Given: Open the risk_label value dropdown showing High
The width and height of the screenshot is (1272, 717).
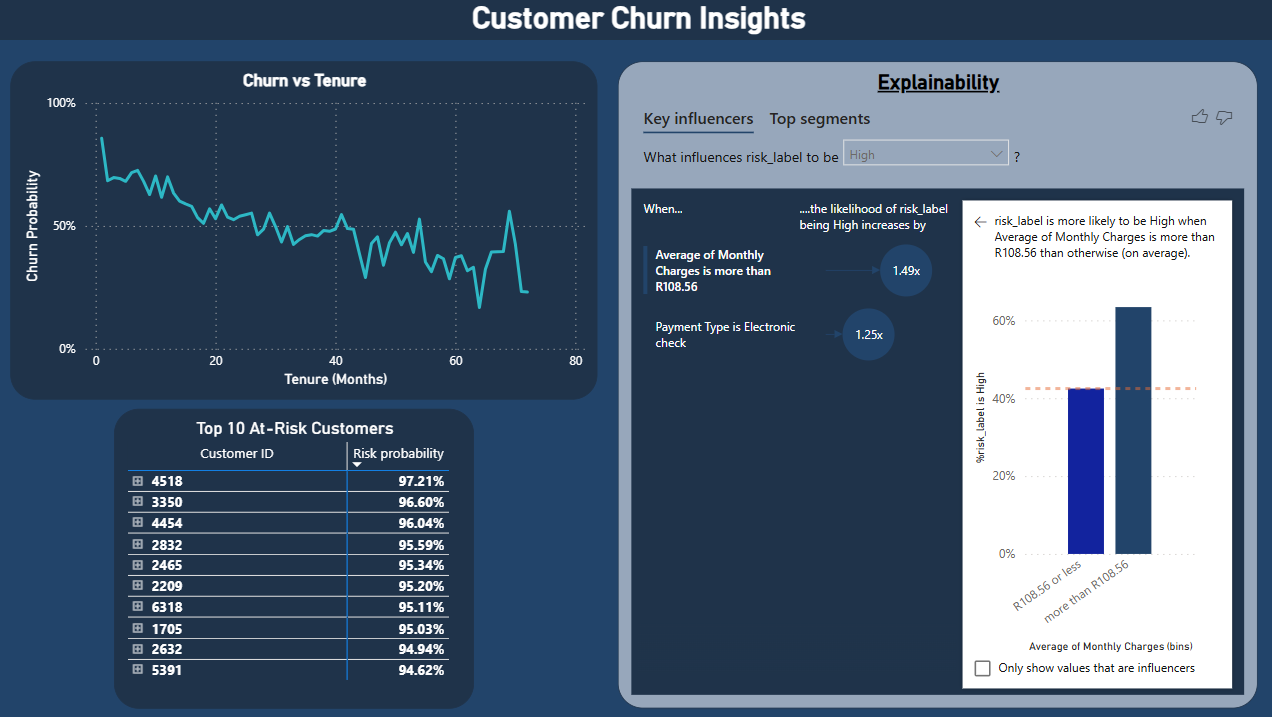Looking at the screenshot, I should (926, 154).
